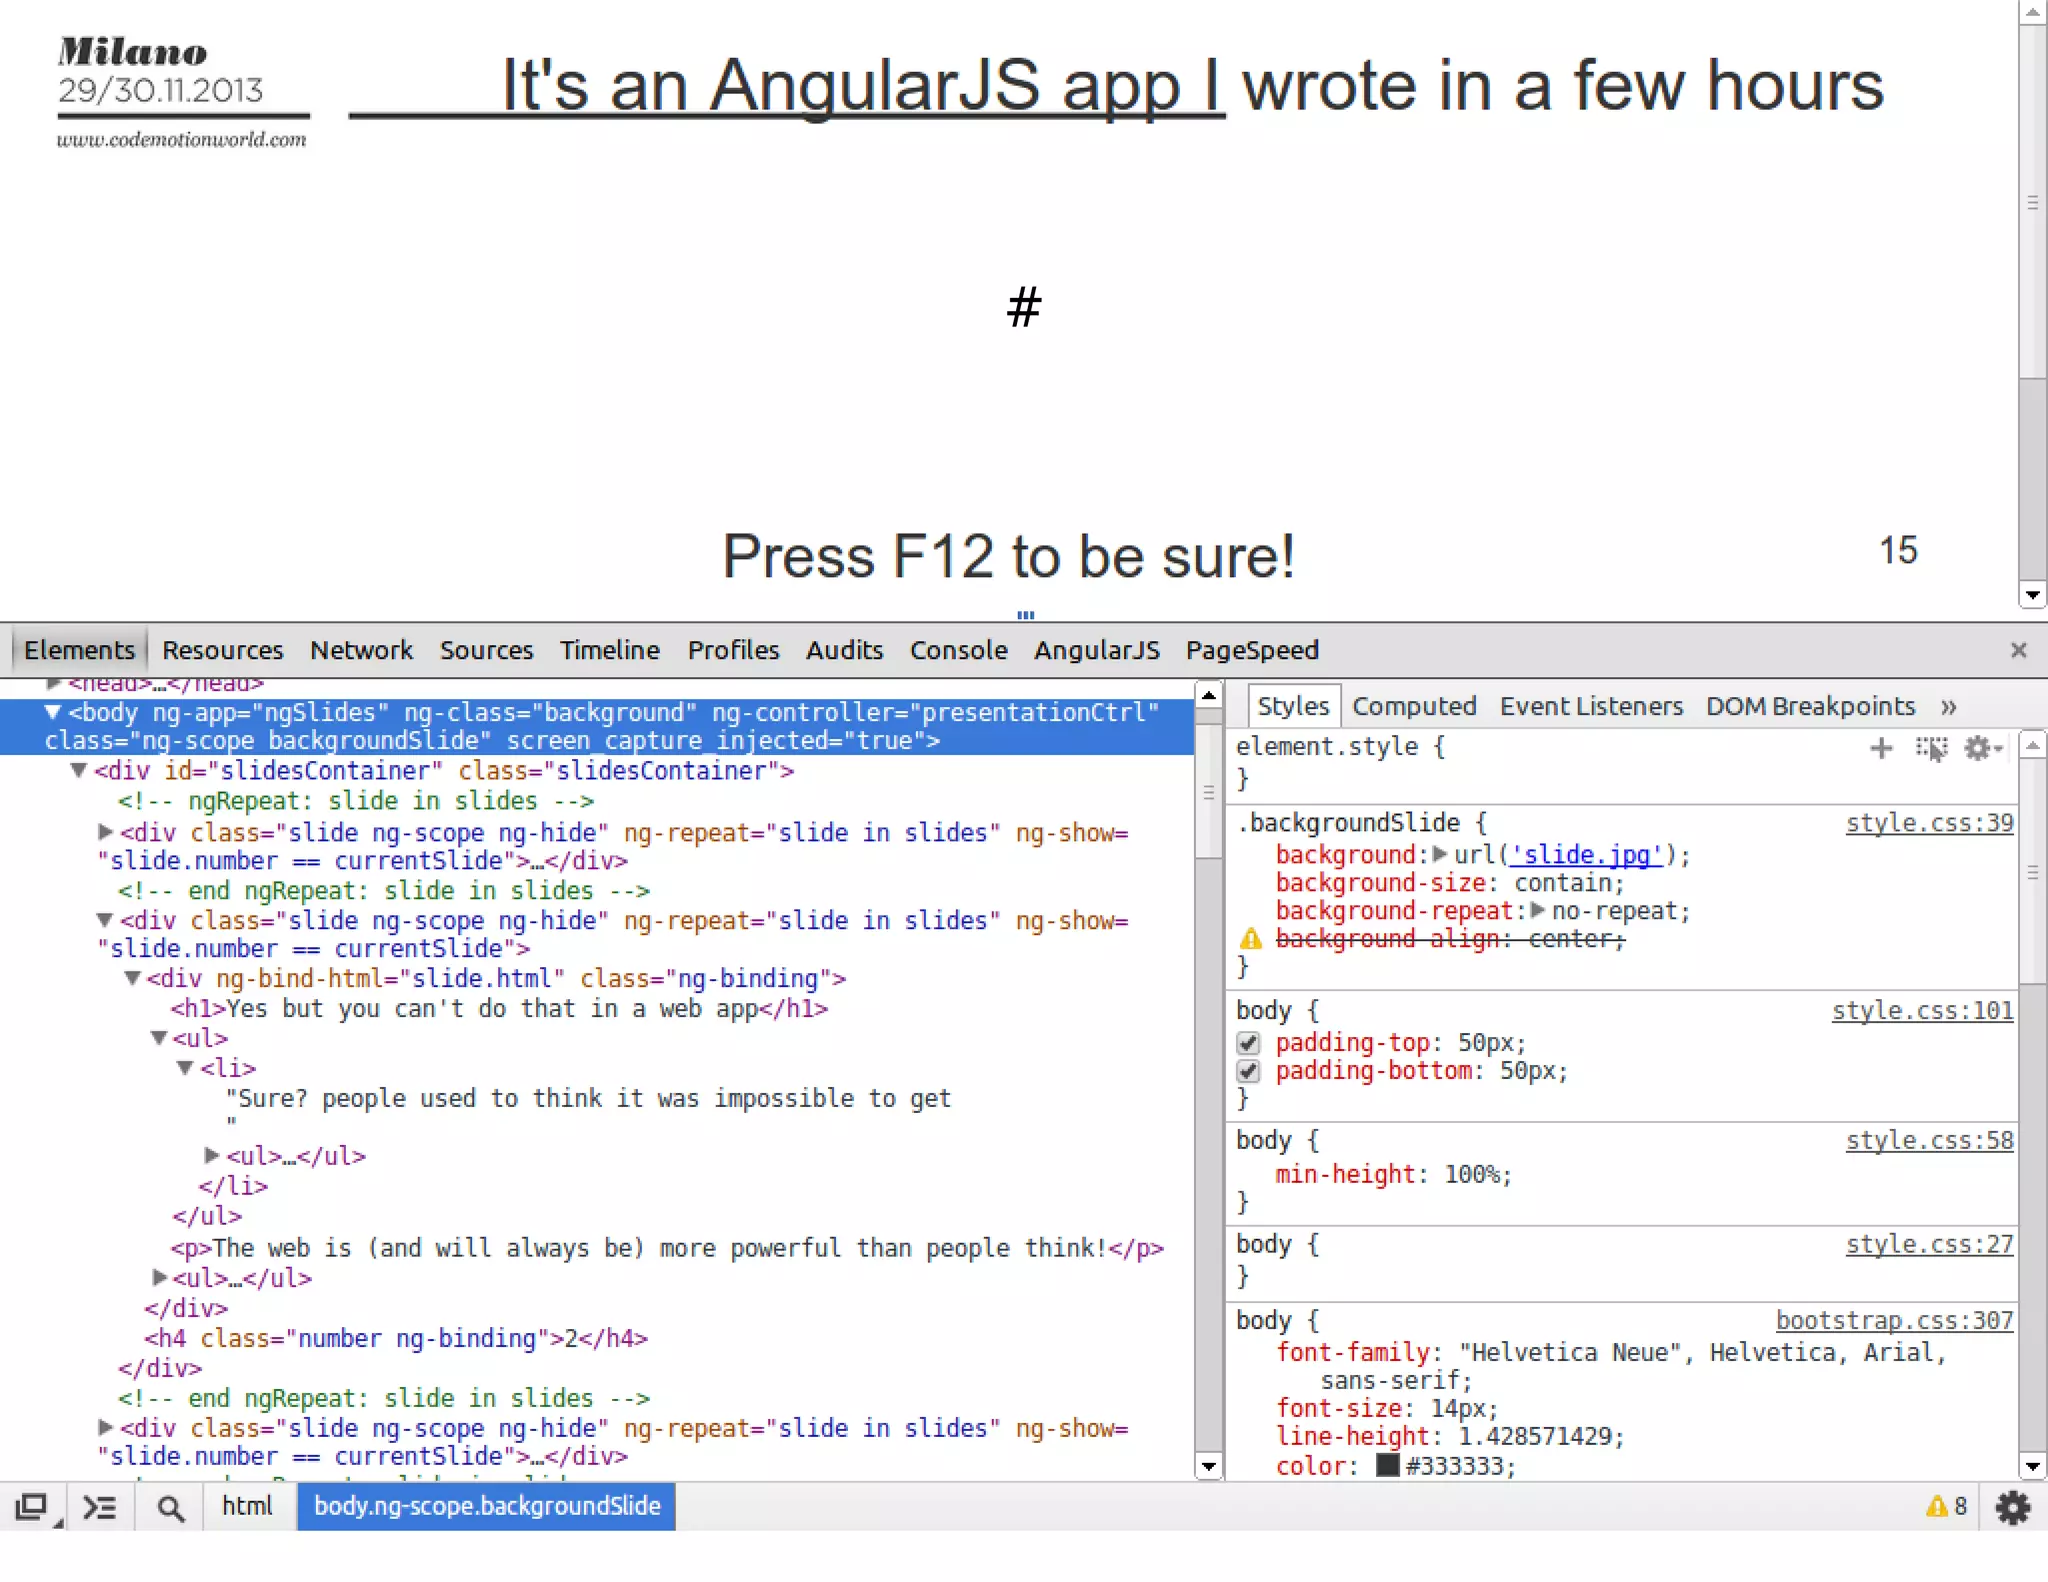The width and height of the screenshot is (2048, 1582).
Task: Click the #333333 color swatch
Action: pyautogui.click(x=1387, y=1465)
